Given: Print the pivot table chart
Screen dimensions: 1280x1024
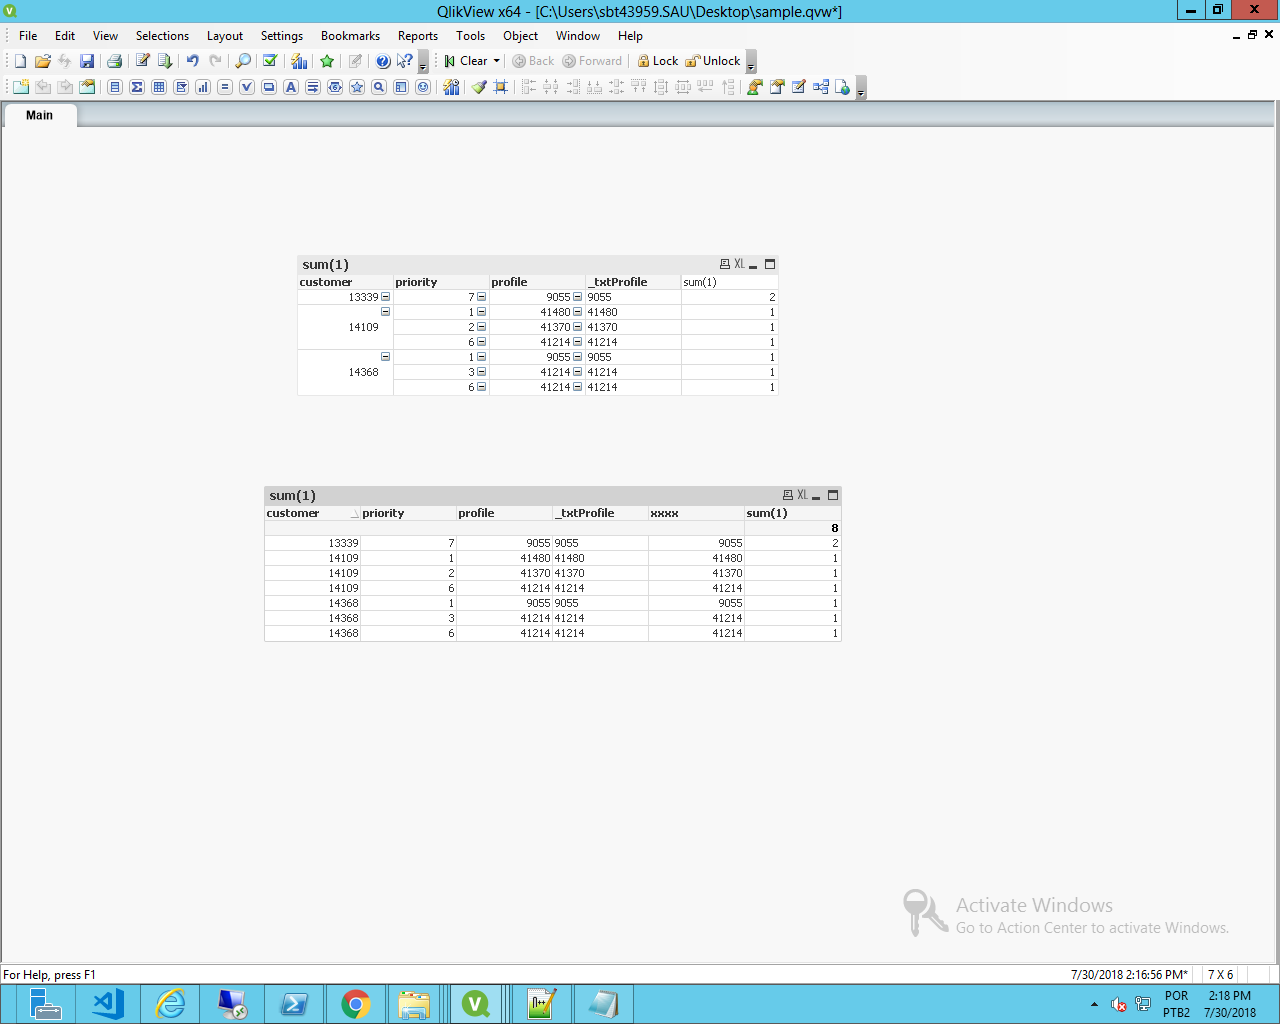Looking at the screenshot, I should tap(725, 264).
